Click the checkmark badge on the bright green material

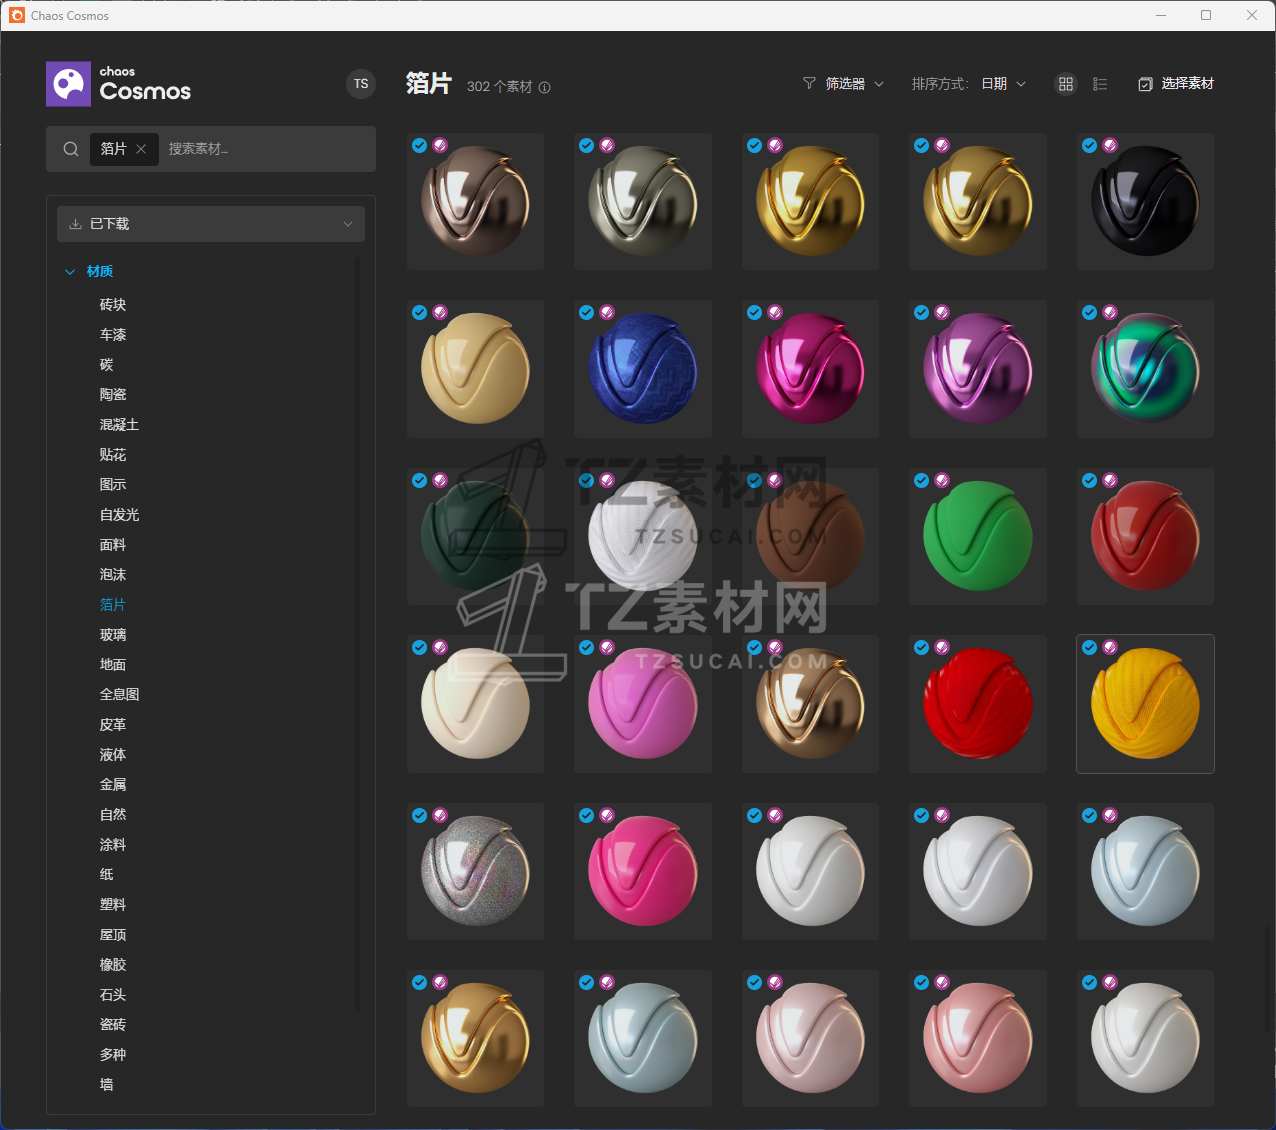[922, 480]
